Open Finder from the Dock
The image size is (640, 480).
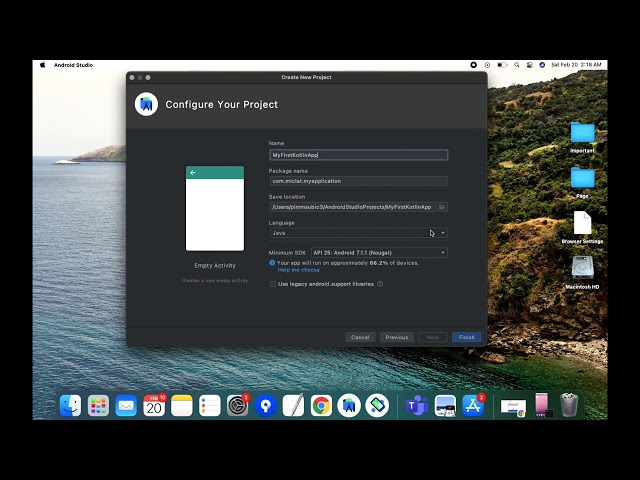(x=71, y=405)
